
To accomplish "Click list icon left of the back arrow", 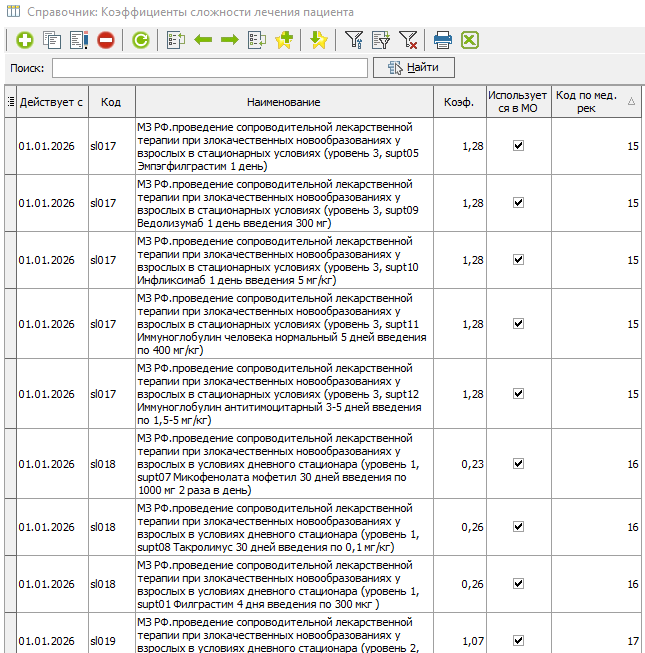I will point(176,40).
